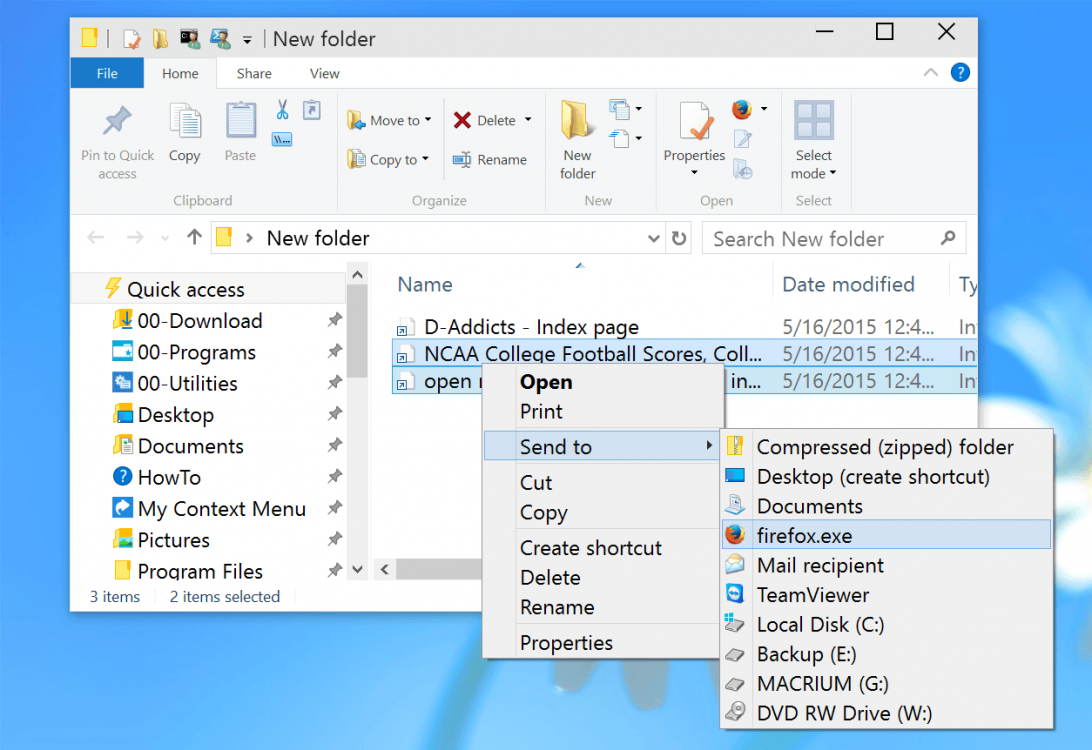This screenshot has height=750, width=1092.
Task: Expand the New item dropdown arrow
Action: tap(639, 109)
